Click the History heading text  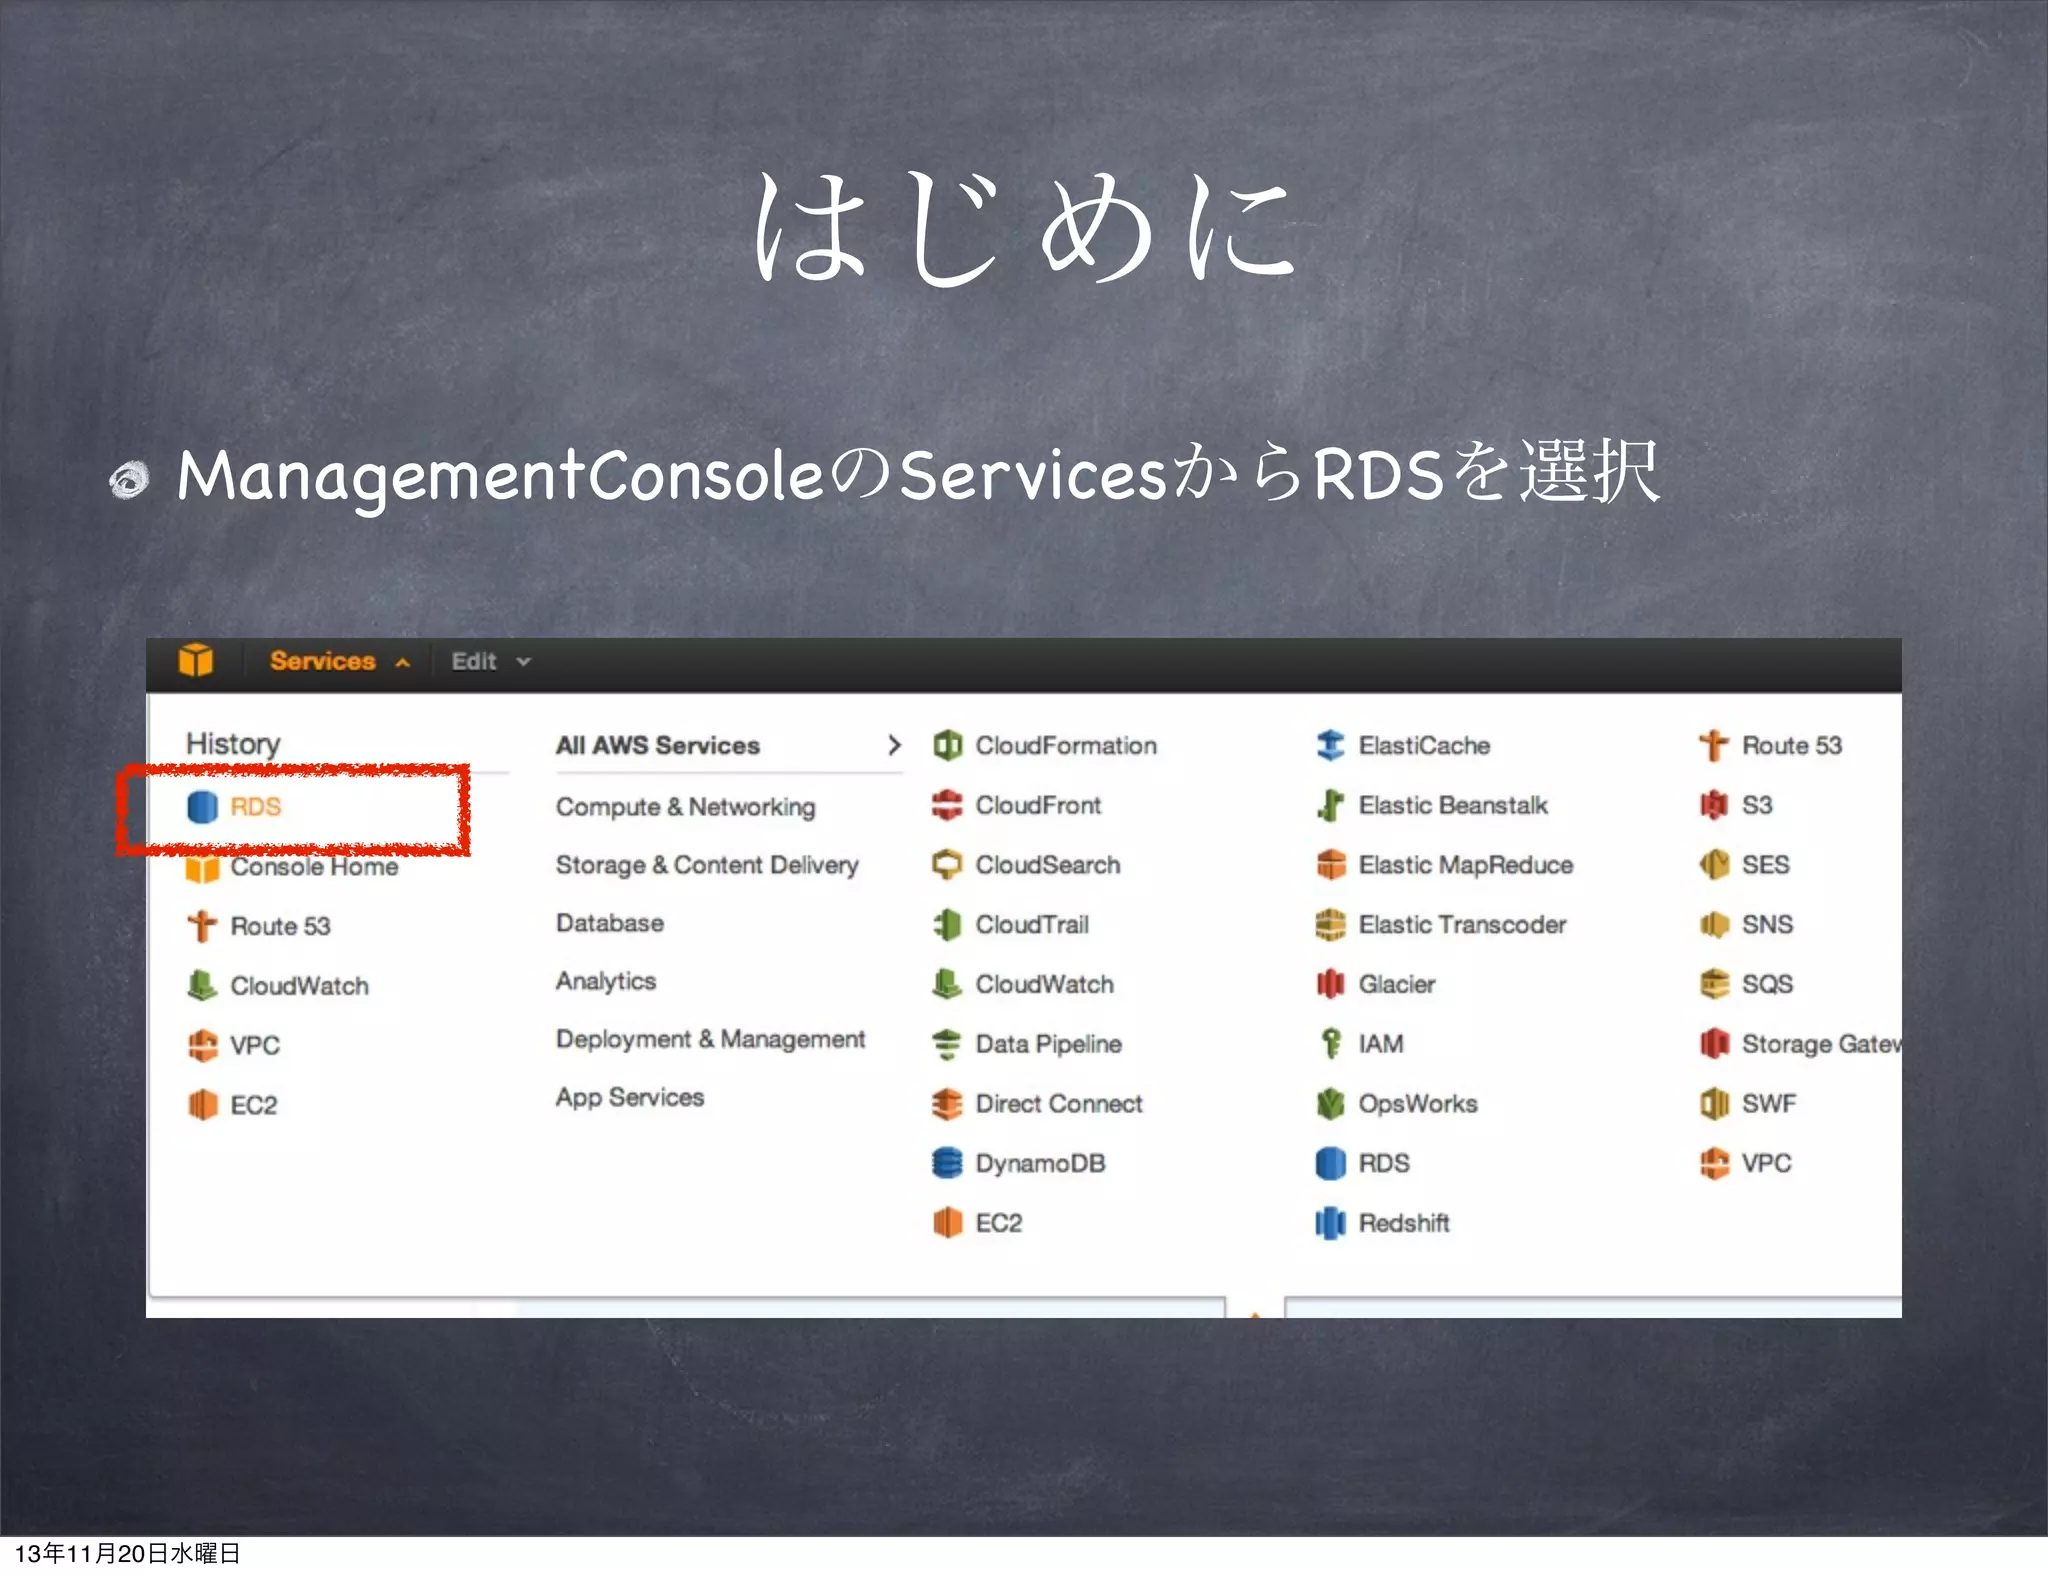click(233, 744)
